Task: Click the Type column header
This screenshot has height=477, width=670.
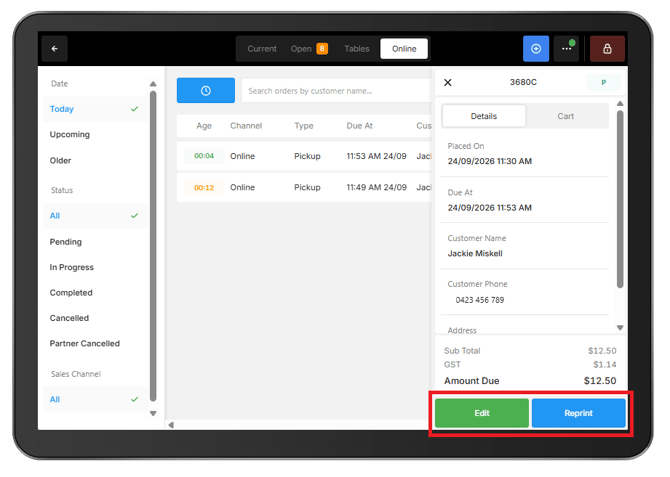Action: tap(303, 126)
